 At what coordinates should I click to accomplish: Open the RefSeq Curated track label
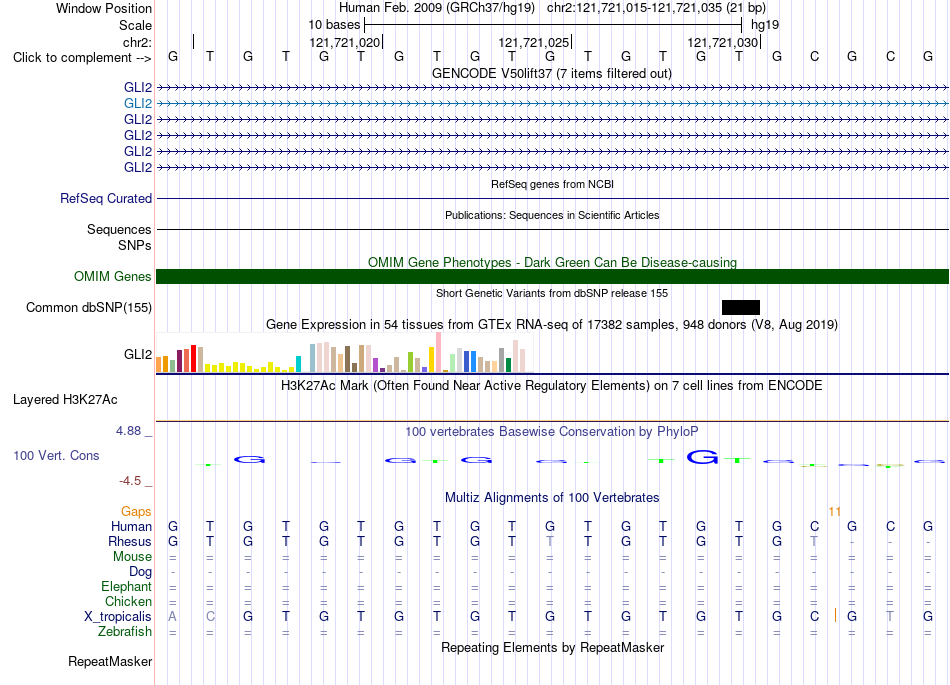106,199
